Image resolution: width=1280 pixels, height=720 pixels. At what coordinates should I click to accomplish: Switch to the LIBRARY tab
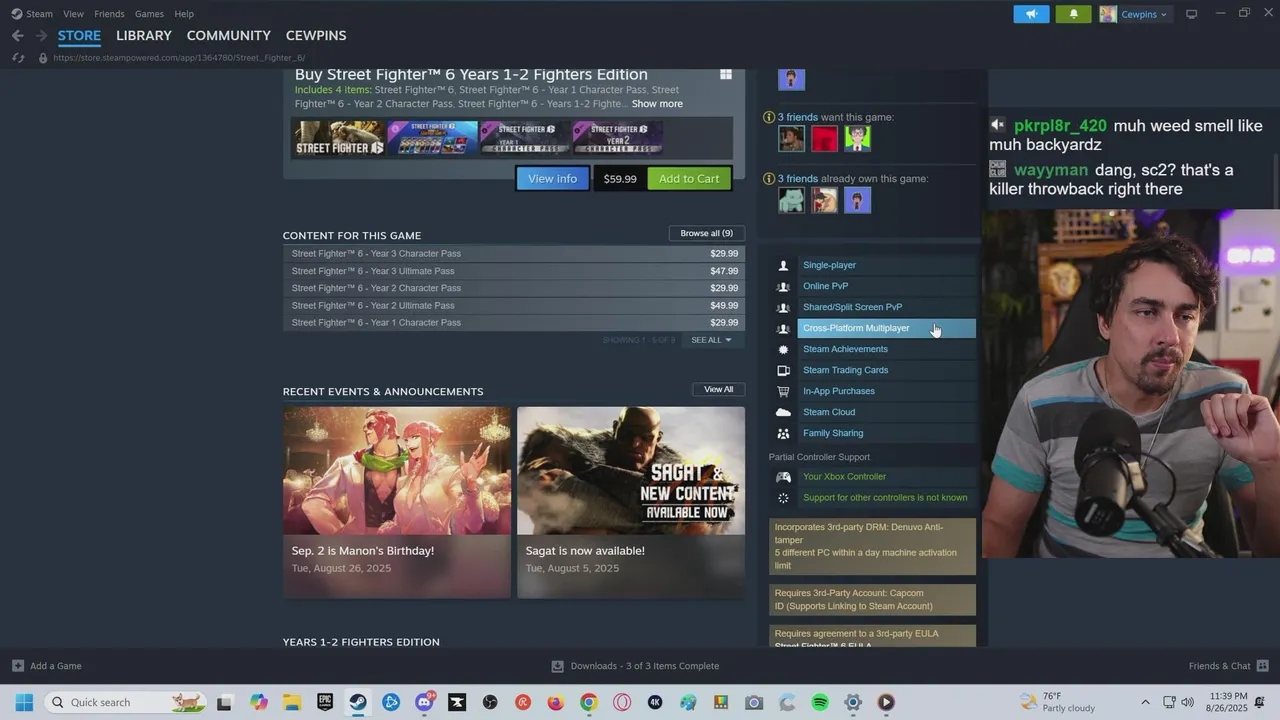pos(144,35)
